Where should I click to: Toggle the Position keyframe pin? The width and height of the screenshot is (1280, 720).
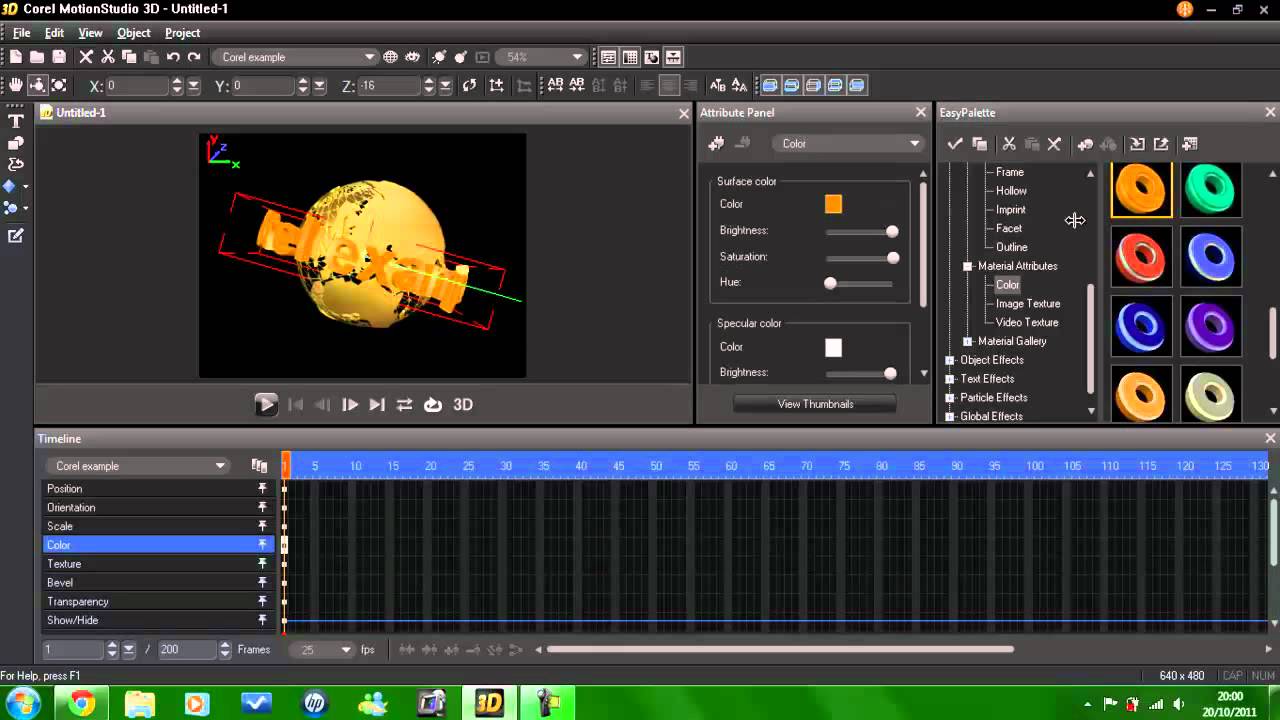tap(262, 489)
